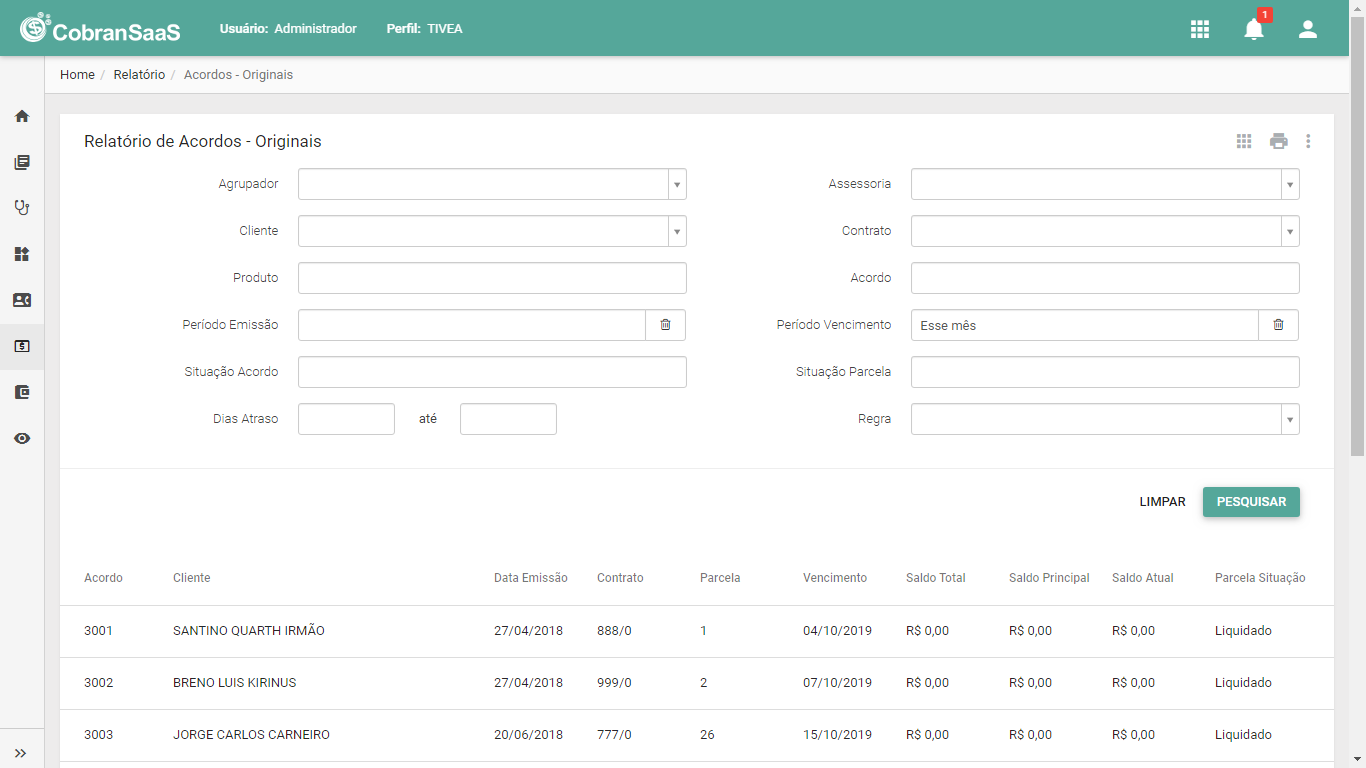This screenshot has width=1366, height=768.
Task: Open the sidebar contact card icon
Action: (22, 300)
